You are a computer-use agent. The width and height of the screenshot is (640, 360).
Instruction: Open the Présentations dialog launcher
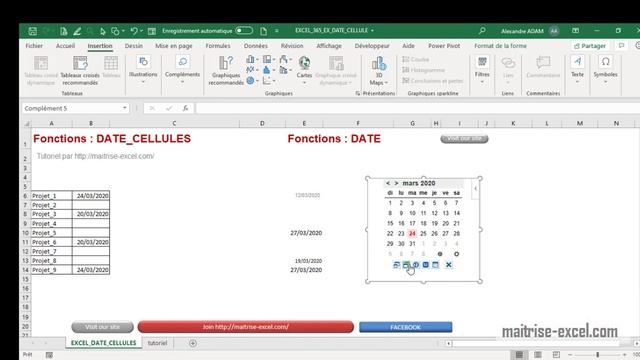tap(358, 93)
